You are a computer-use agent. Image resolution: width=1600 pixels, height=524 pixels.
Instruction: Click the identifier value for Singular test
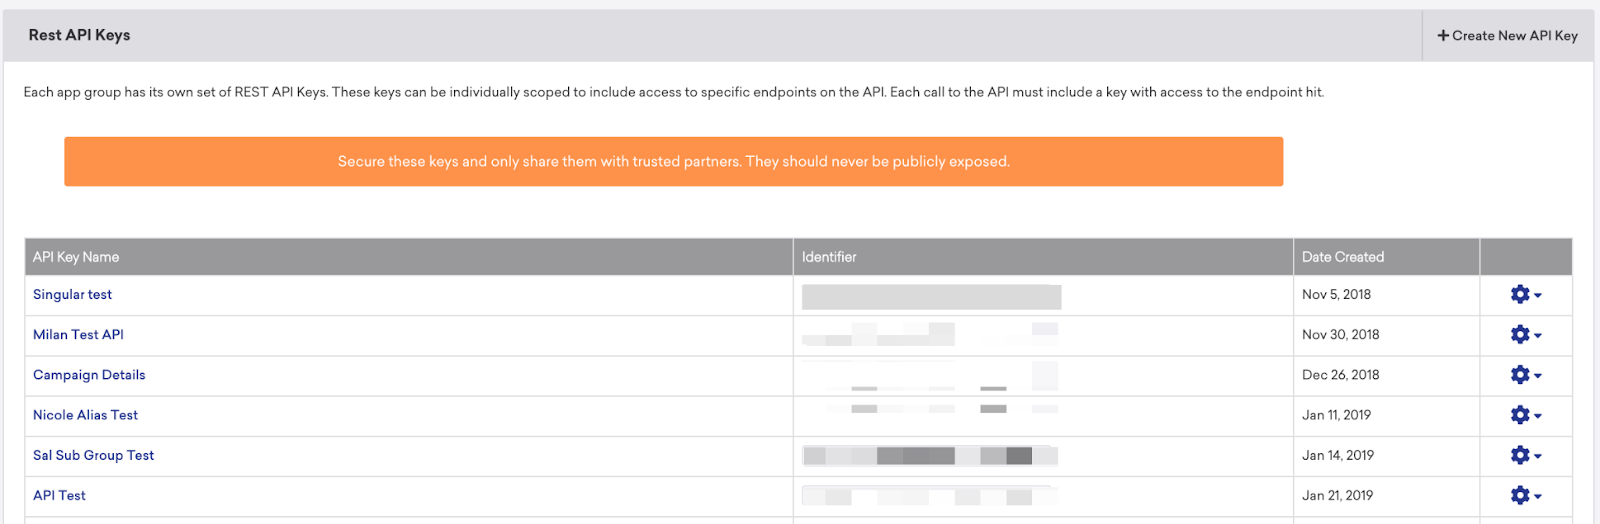click(x=931, y=296)
